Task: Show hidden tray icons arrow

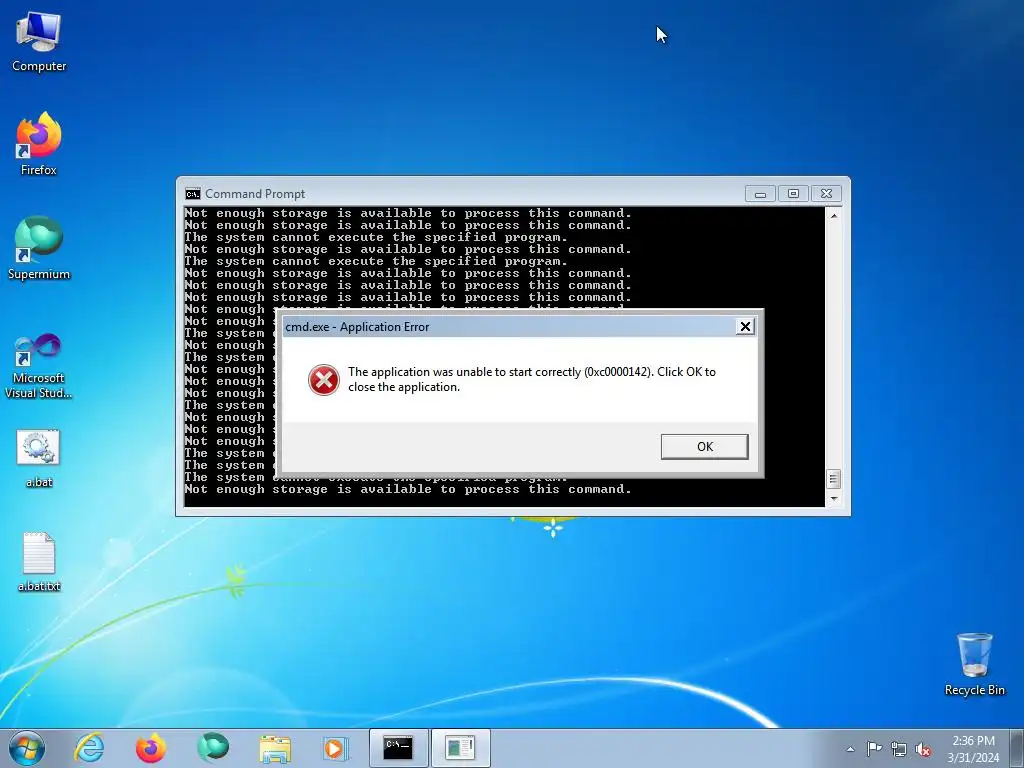Action: (x=850, y=749)
